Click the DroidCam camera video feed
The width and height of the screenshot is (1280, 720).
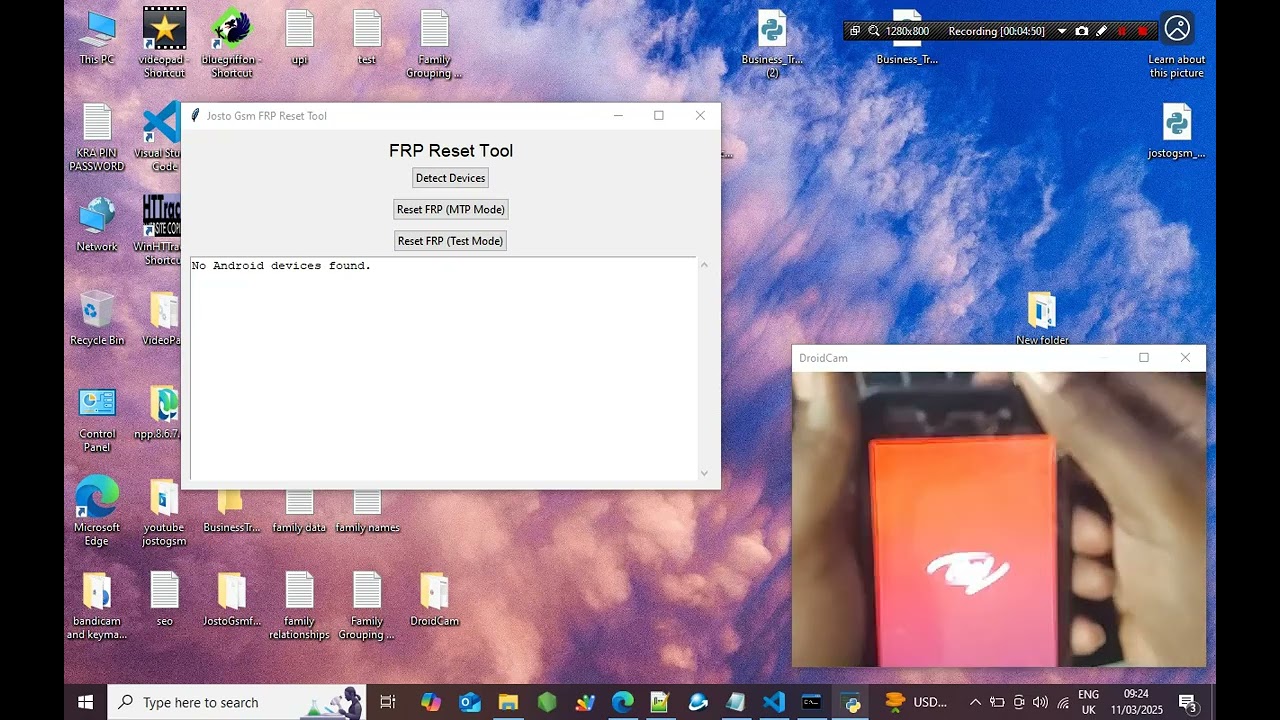(x=999, y=519)
